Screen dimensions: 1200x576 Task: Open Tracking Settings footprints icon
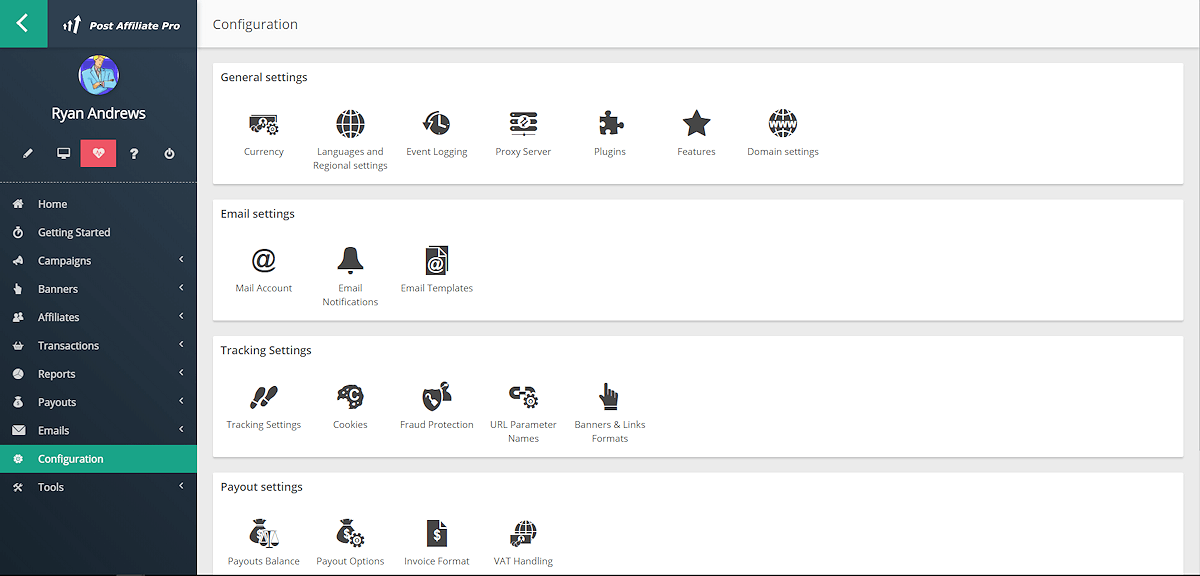[264, 397]
